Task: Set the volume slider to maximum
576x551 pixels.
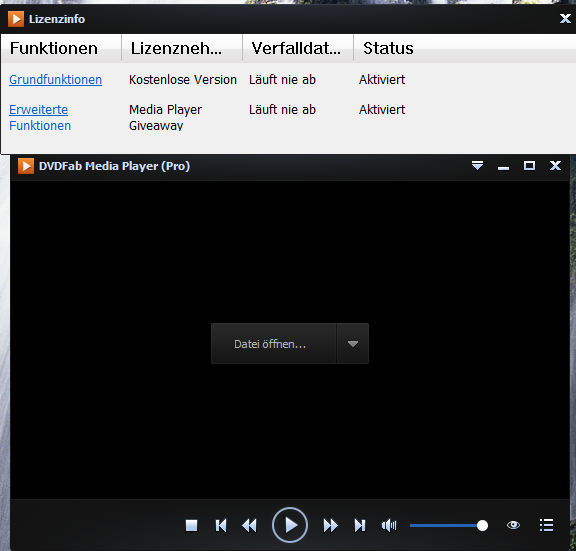Action: (482, 526)
